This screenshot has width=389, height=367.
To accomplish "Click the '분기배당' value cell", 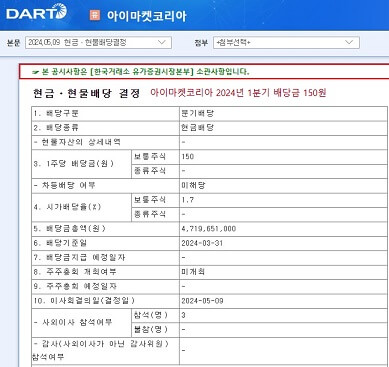I will (198, 113).
